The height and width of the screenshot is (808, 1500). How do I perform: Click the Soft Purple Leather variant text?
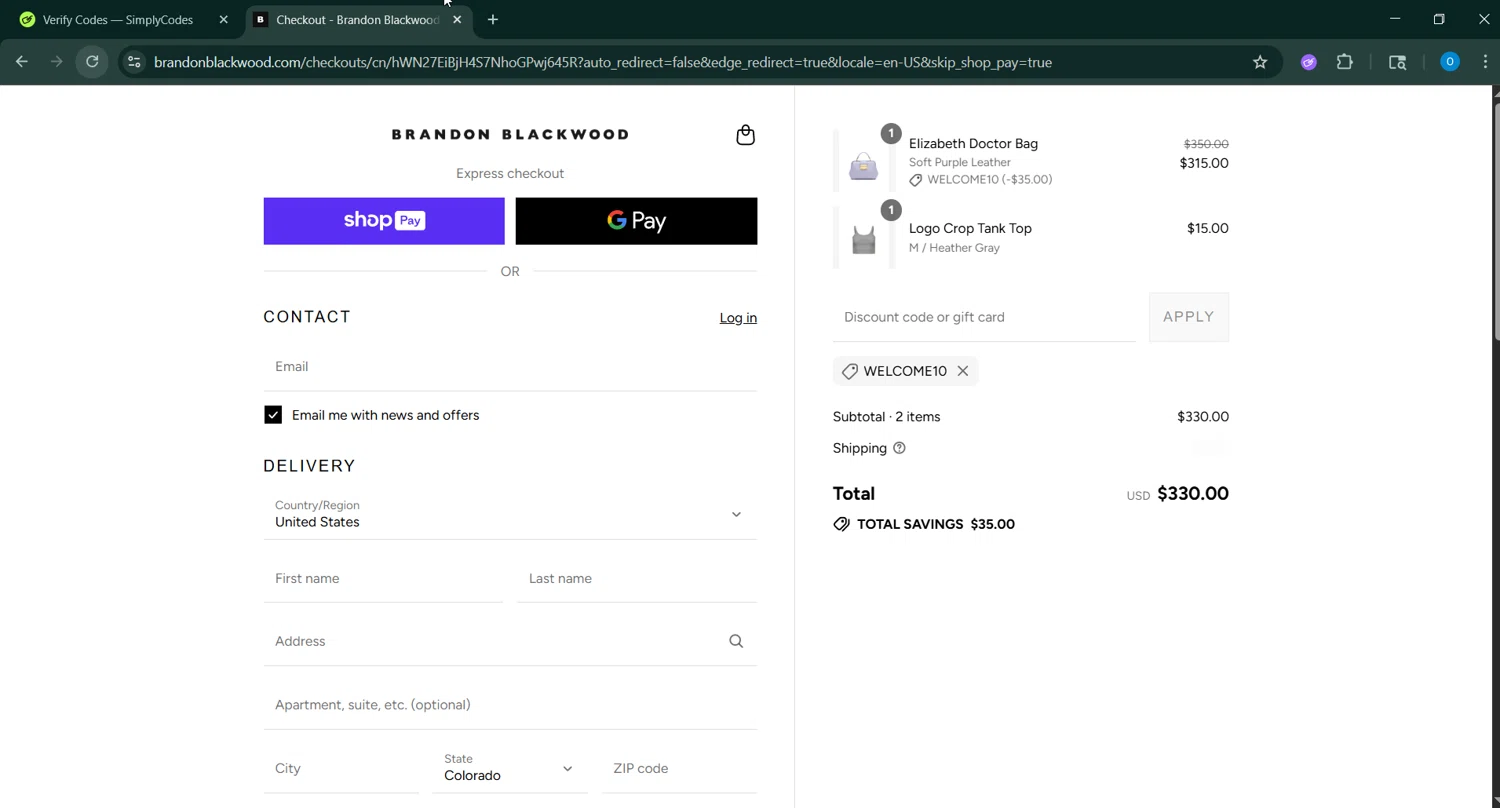coord(960,162)
